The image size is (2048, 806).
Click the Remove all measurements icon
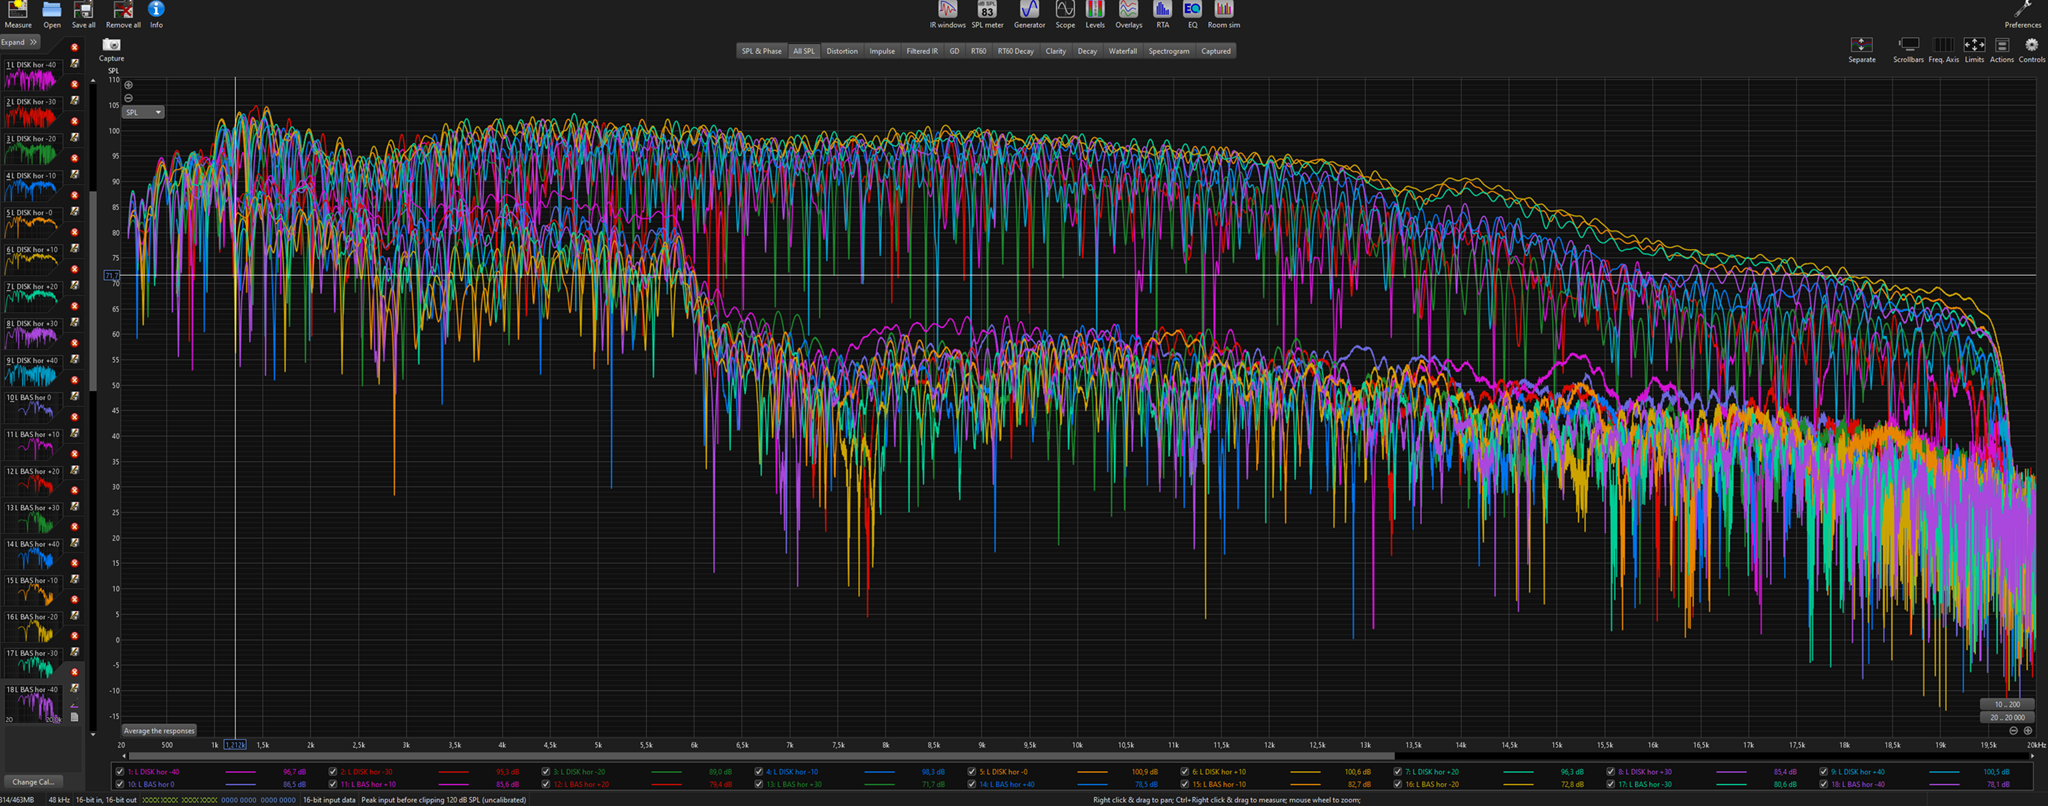[x=123, y=13]
